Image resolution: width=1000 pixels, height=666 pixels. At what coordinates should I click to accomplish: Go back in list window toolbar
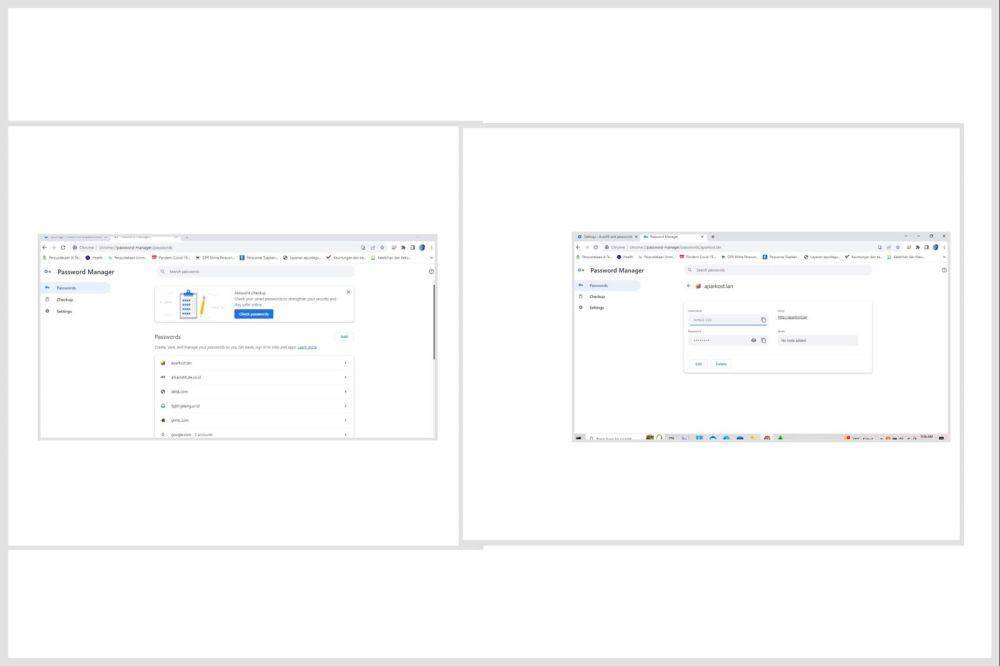[45, 248]
